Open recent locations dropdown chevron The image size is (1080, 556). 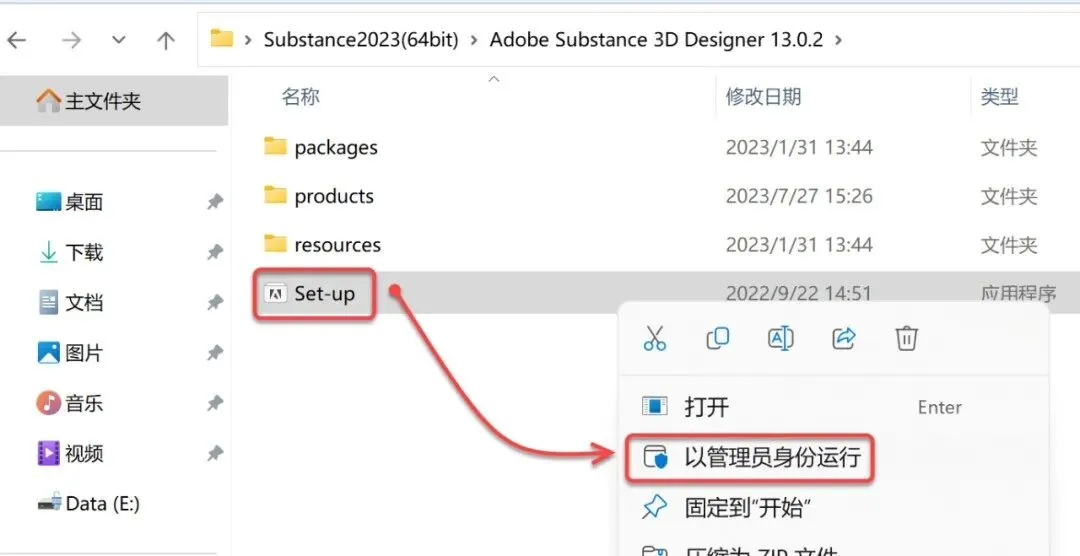(119, 40)
